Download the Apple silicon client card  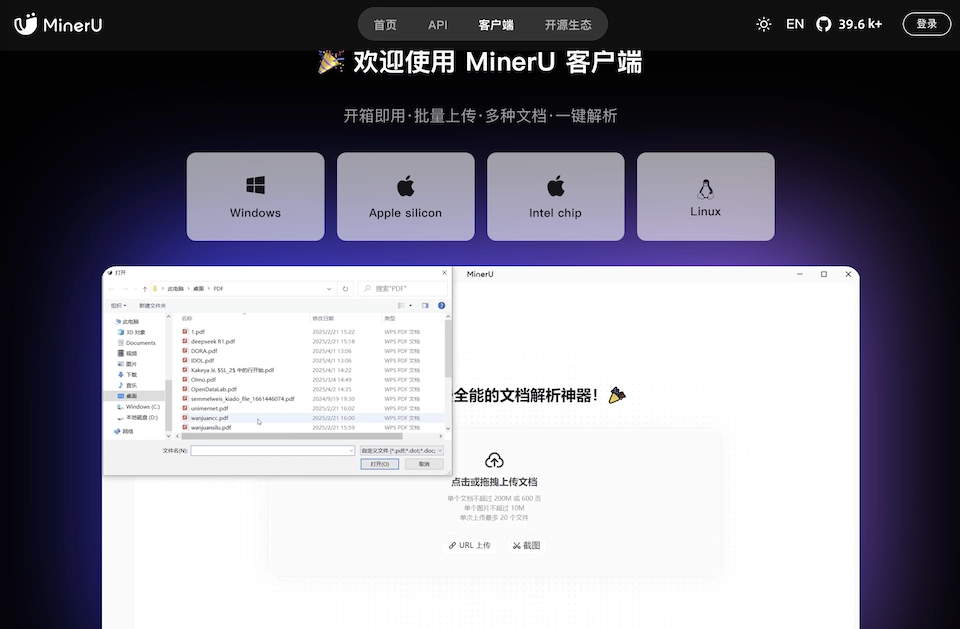(405, 197)
